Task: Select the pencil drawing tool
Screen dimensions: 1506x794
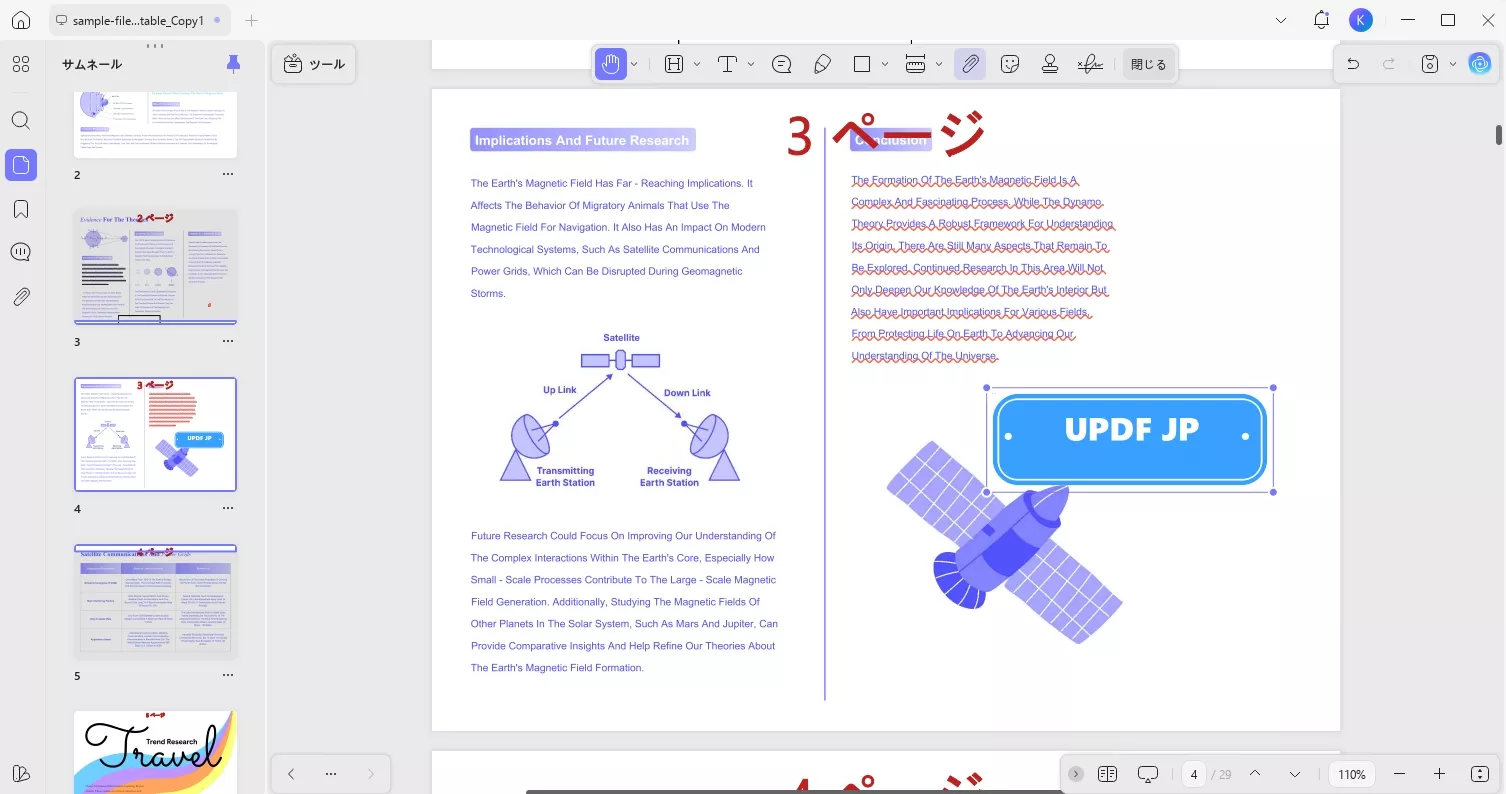Action: coord(822,64)
